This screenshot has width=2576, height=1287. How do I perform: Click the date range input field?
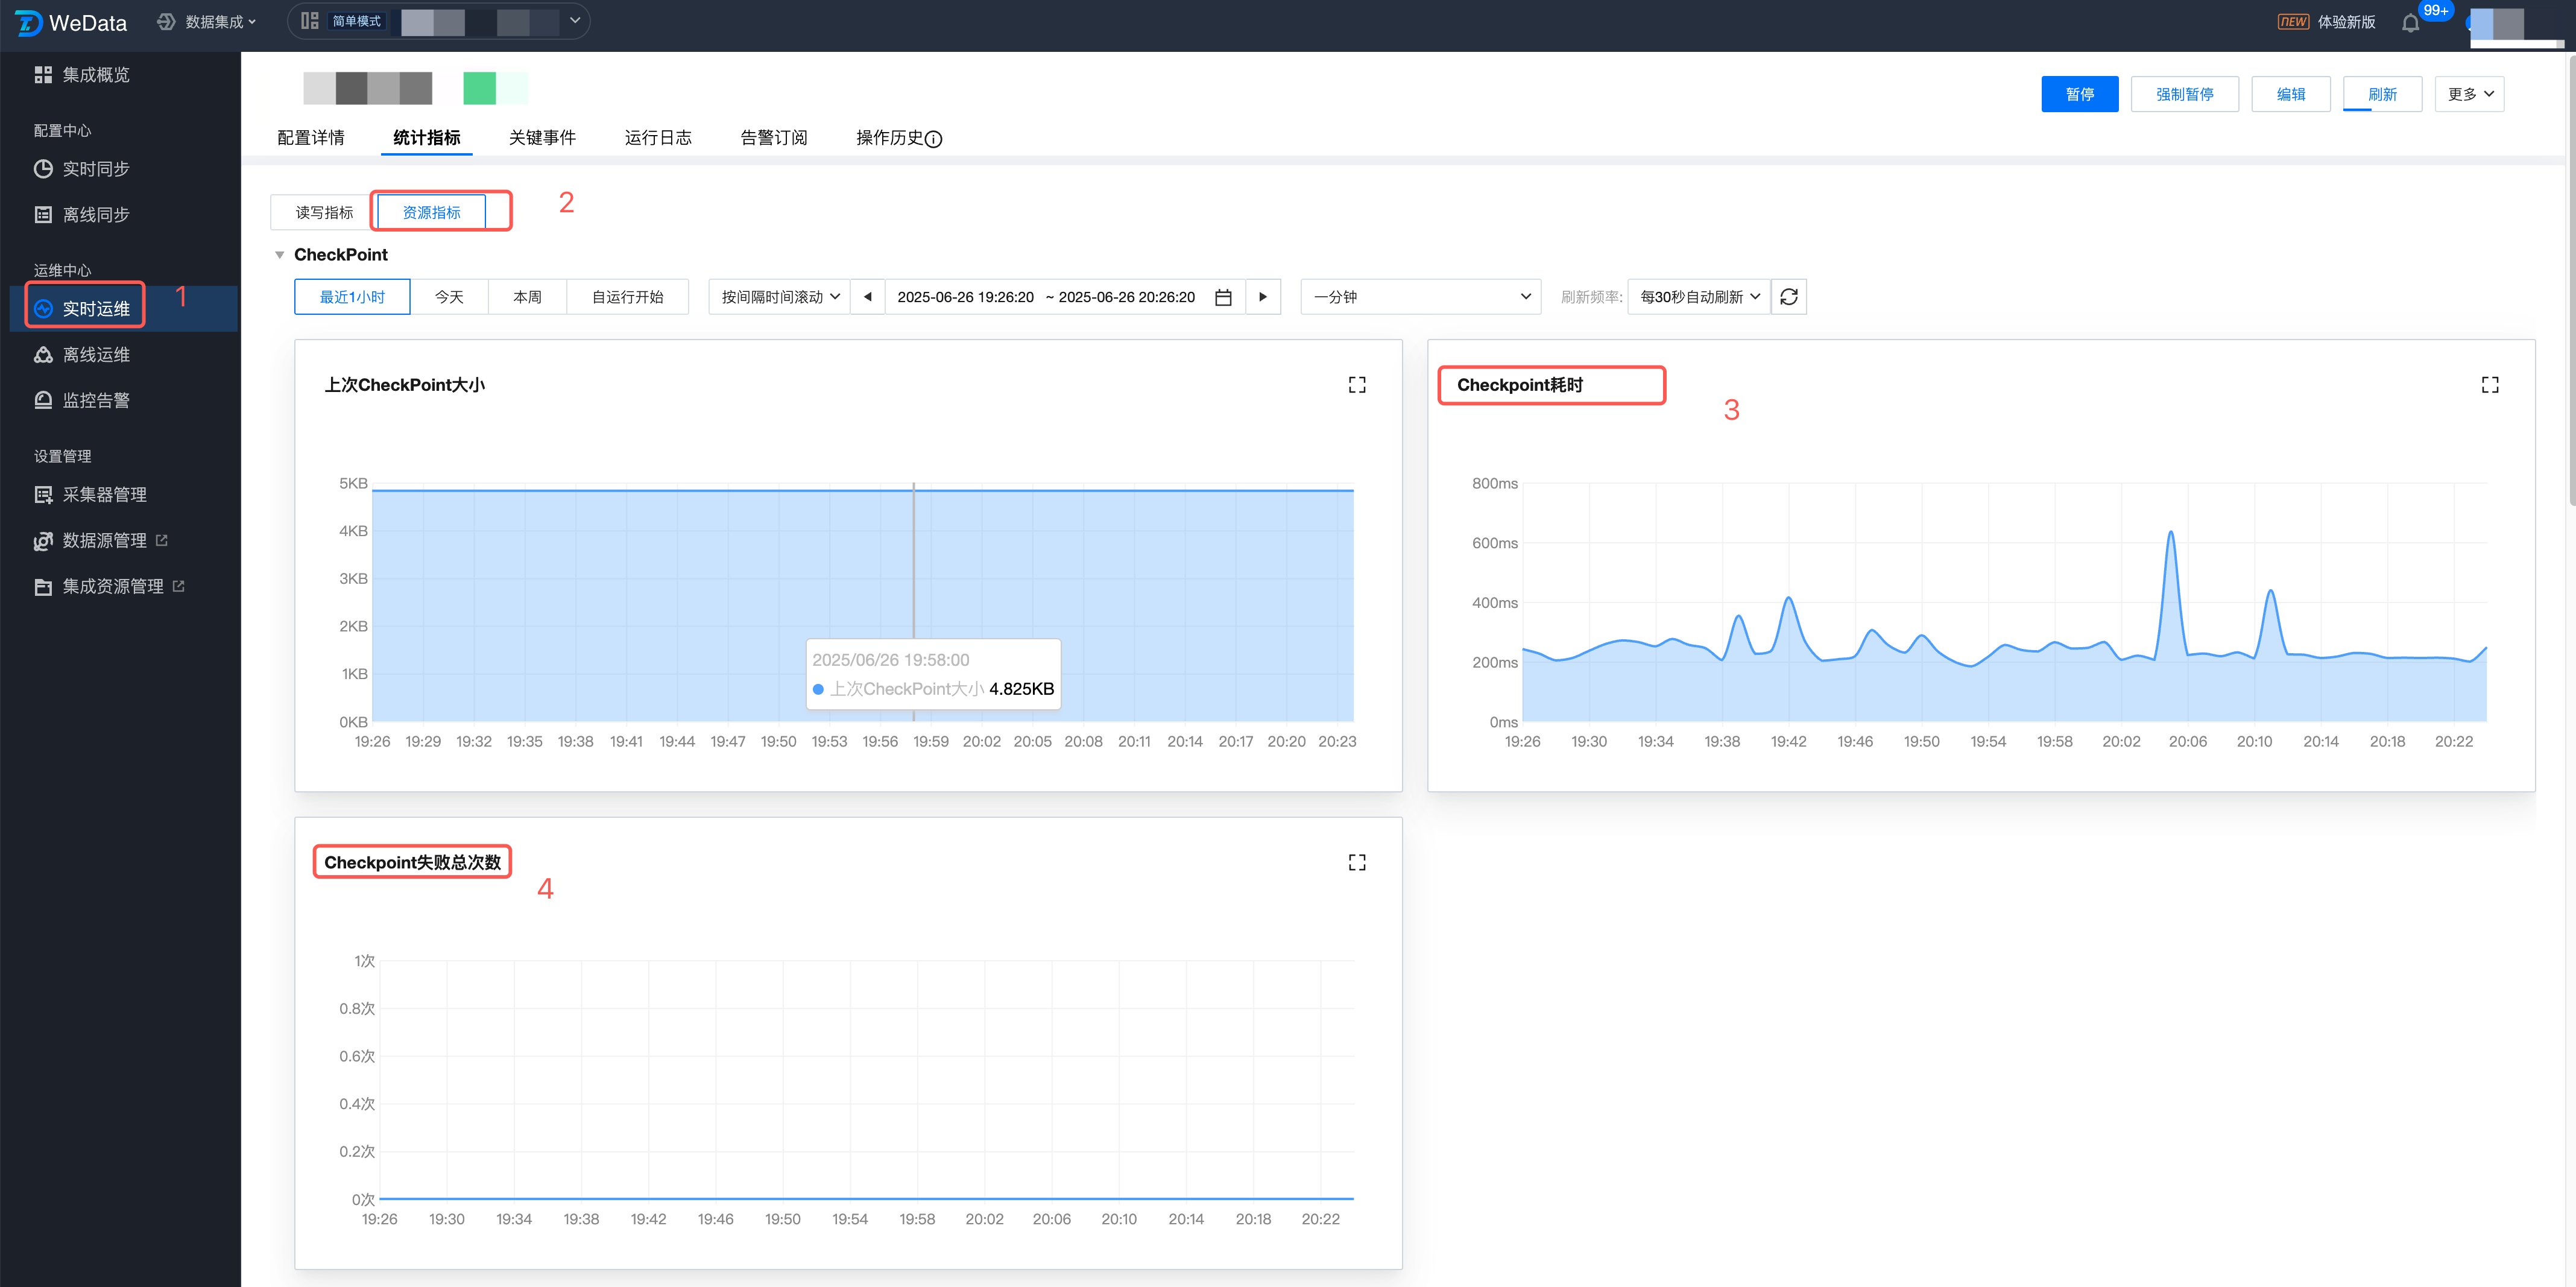[1045, 297]
